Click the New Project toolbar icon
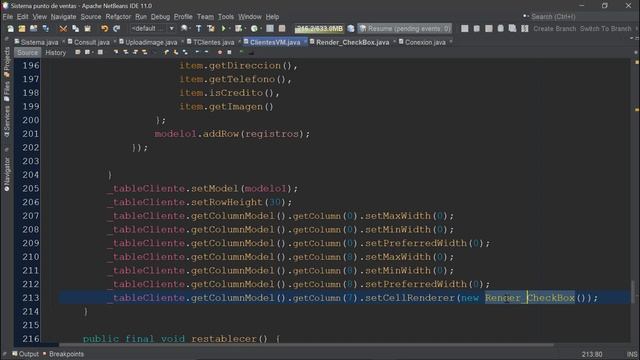This screenshot has height=360, width=640. 22,29
